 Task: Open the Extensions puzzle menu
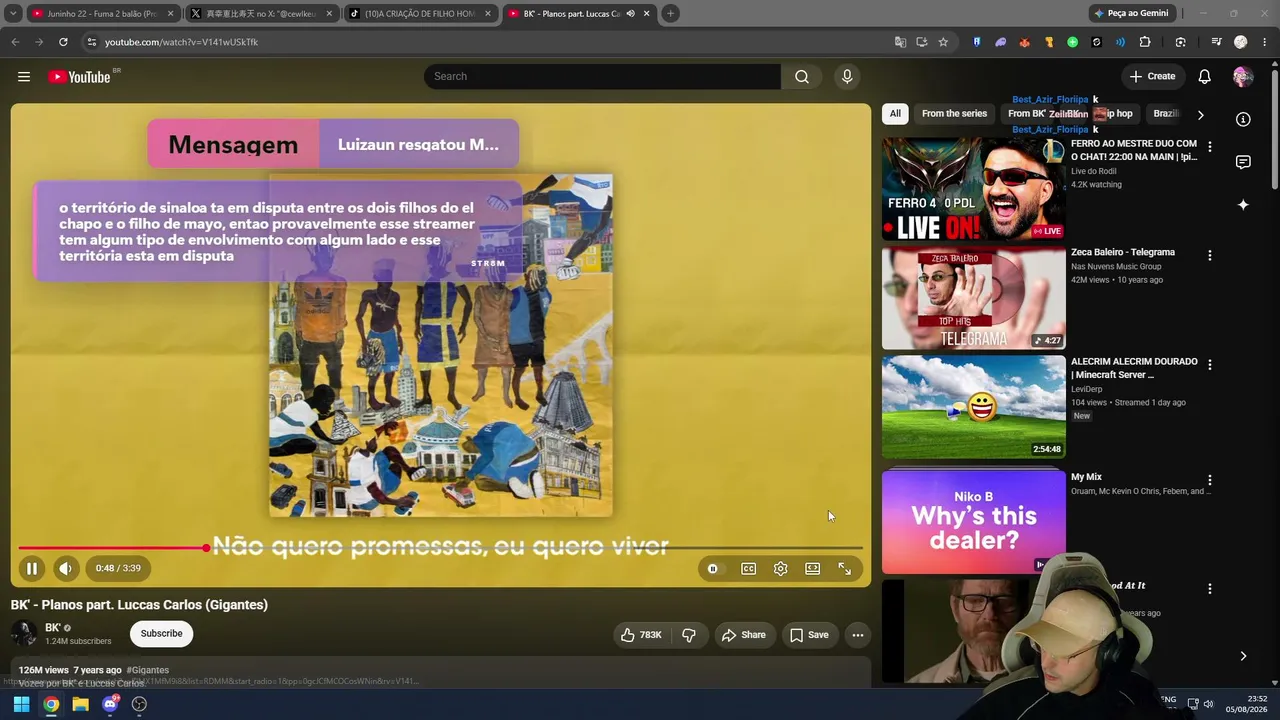click(1145, 42)
